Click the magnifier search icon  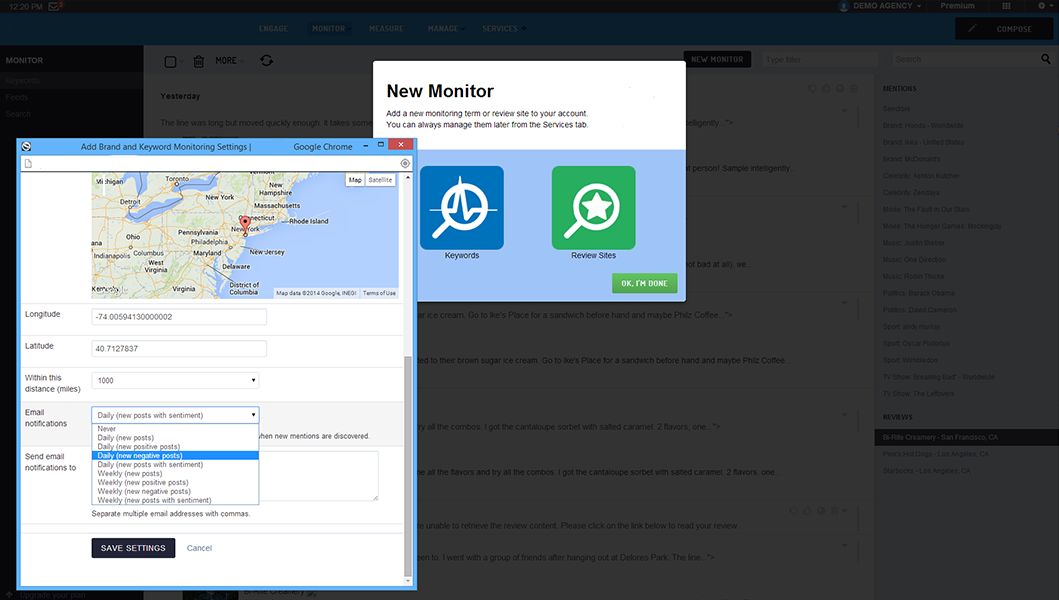[x=1046, y=60]
